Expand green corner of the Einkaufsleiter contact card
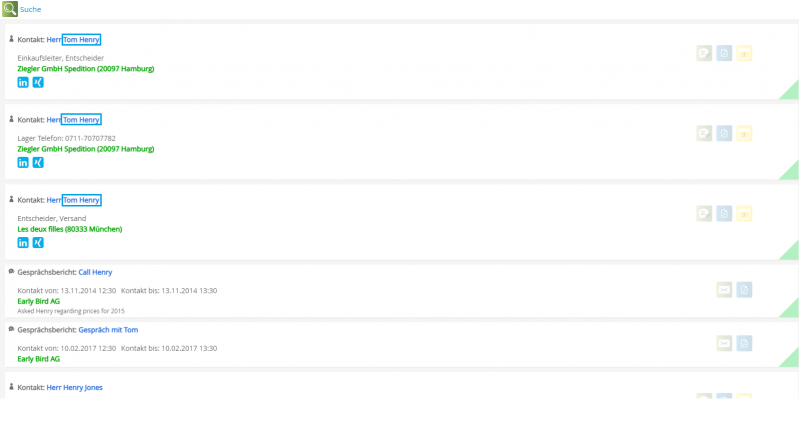 pyautogui.click(x=790, y=91)
